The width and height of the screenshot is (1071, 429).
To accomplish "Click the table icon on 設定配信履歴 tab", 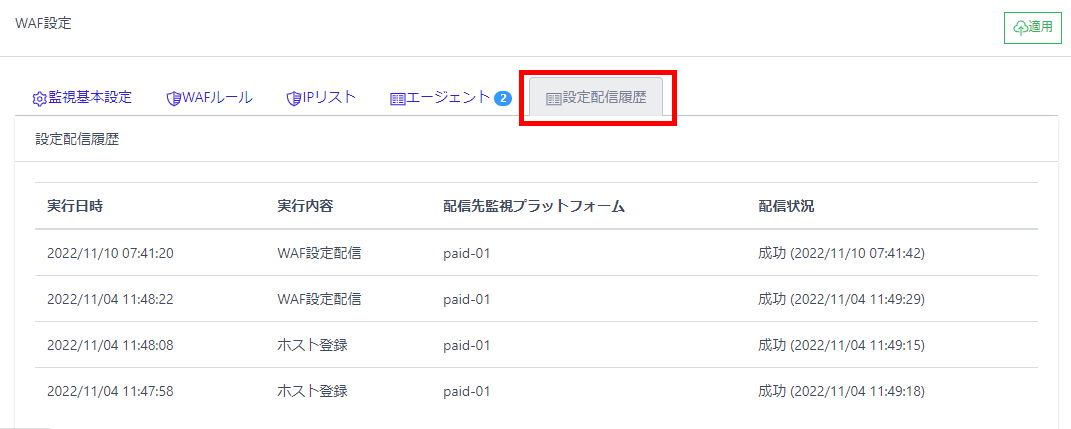I will pyautogui.click(x=553, y=99).
